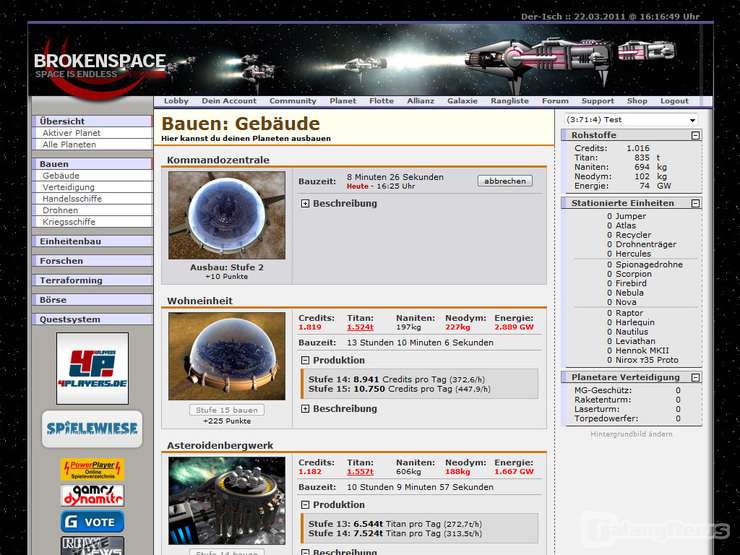Click the Asteroidenbergwerk building image
Screen dimensions: 740x555
click(227, 501)
